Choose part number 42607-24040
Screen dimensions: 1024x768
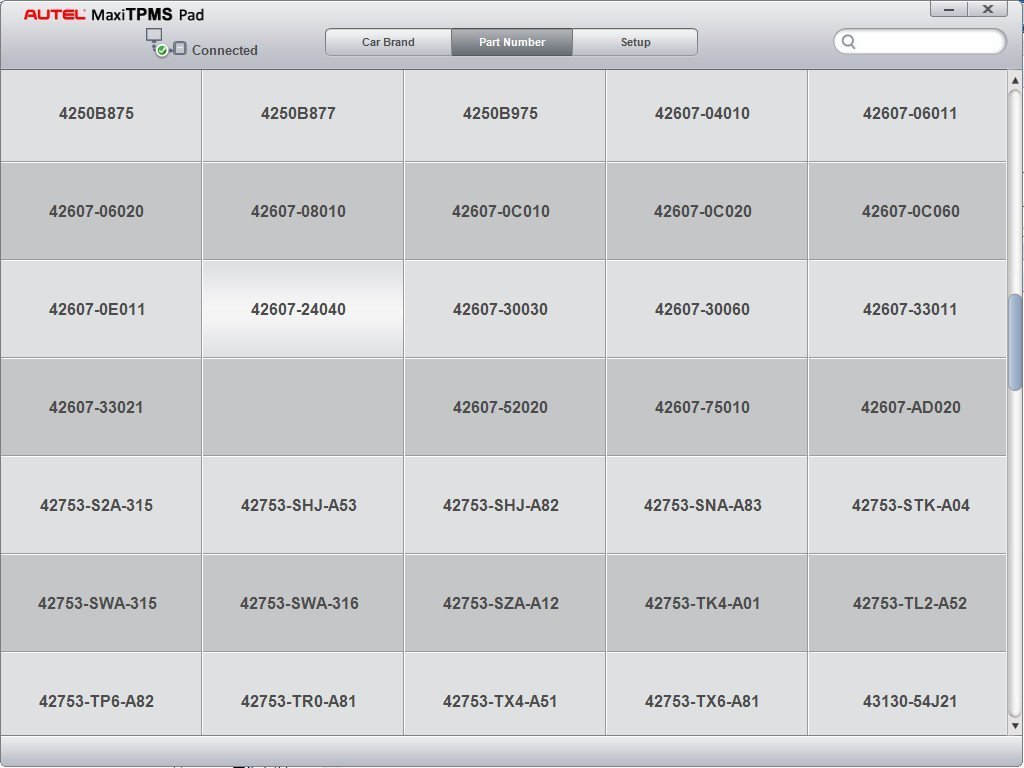pyautogui.click(x=298, y=310)
